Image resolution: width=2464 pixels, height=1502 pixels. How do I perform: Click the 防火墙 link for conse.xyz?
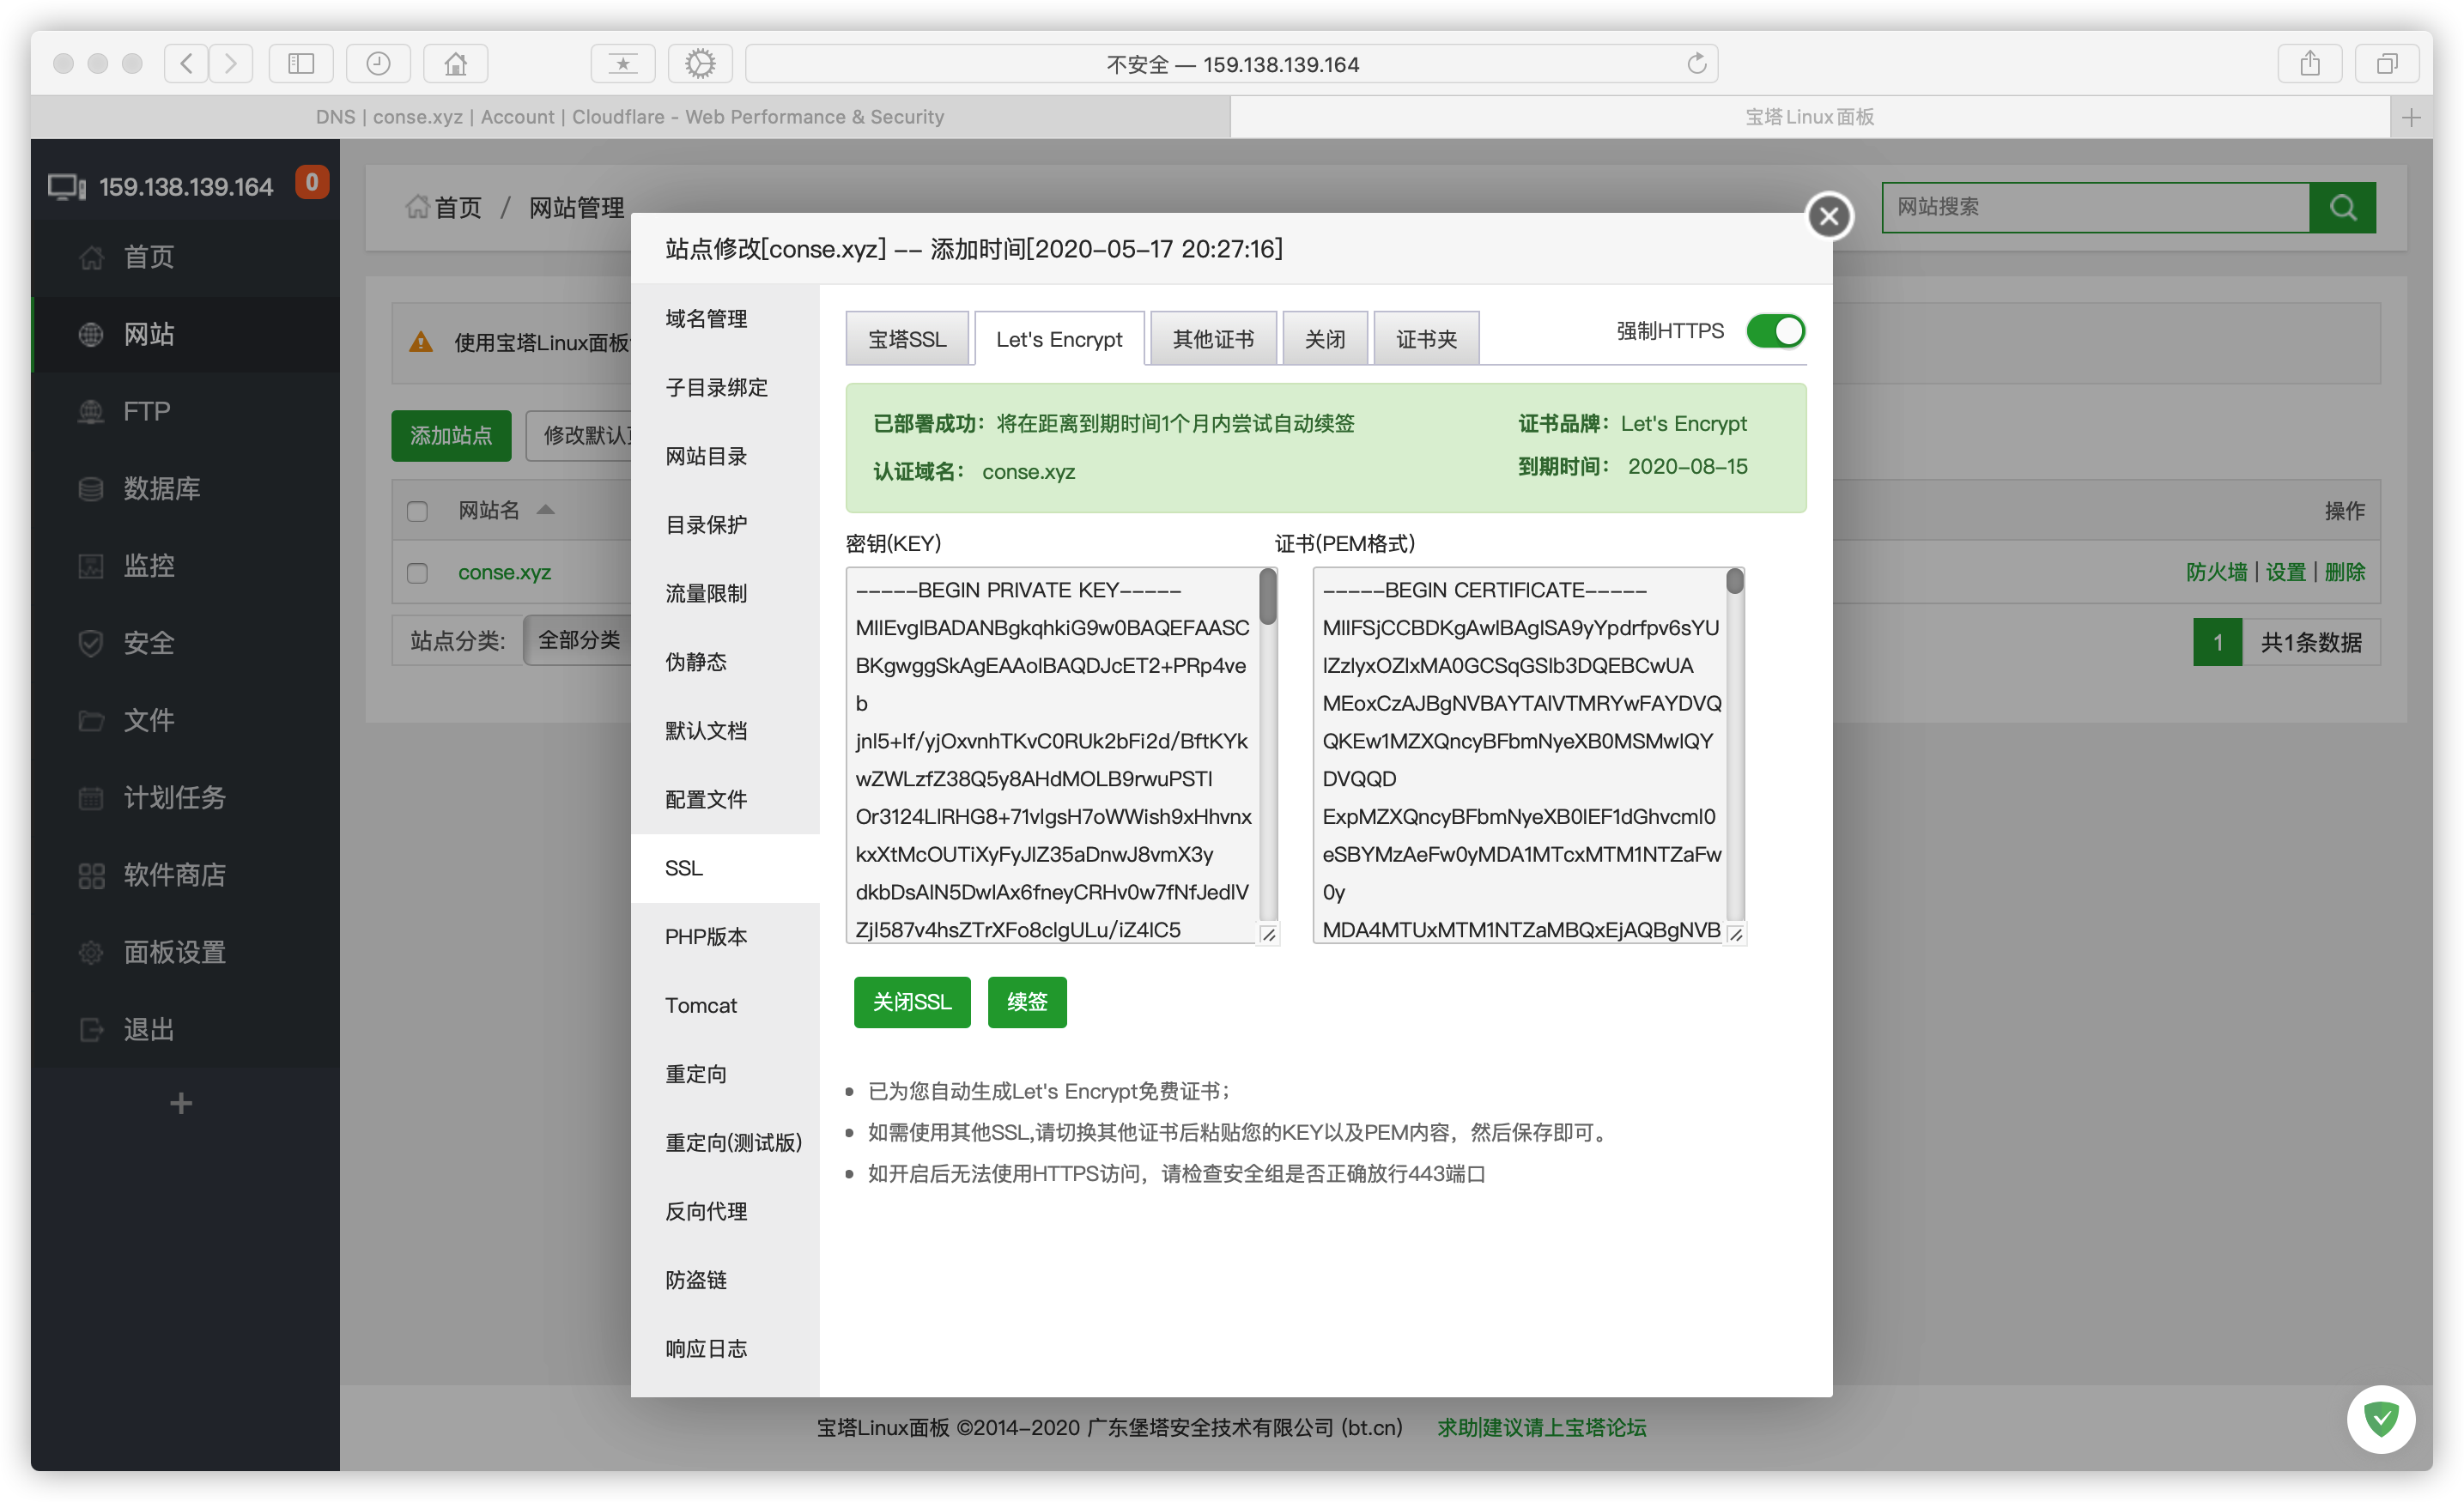2216,572
